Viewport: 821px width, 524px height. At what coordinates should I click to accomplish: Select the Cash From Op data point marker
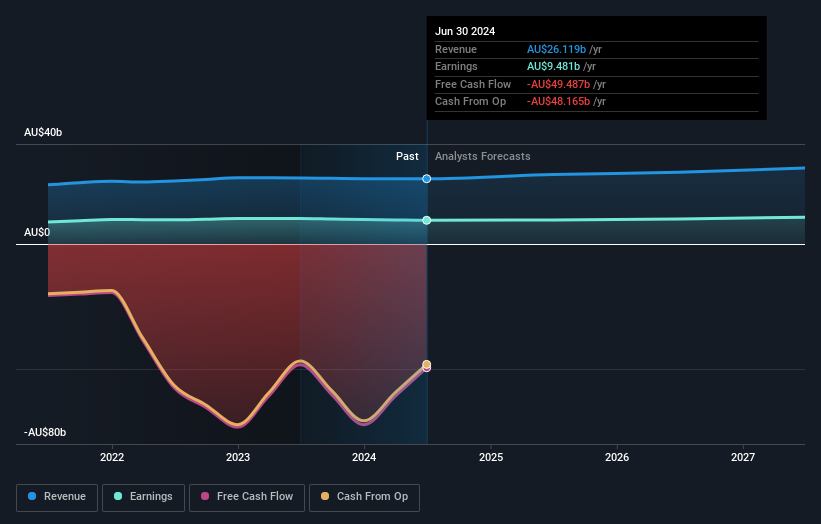pos(427,364)
